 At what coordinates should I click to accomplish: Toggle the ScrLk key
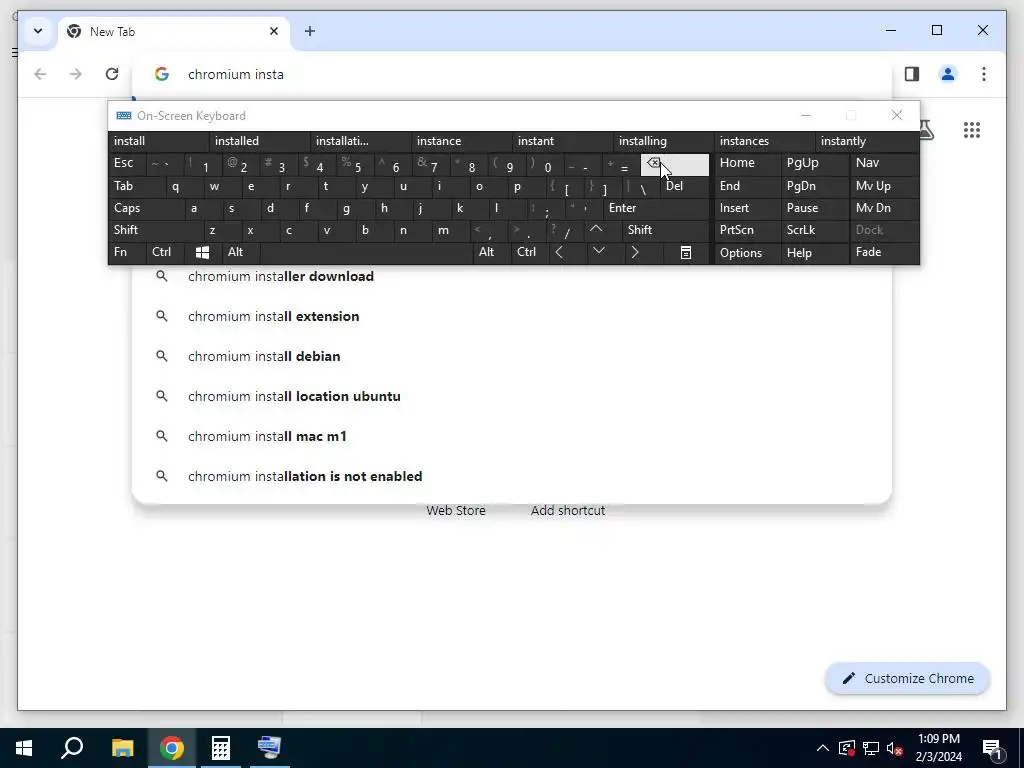tap(814, 230)
